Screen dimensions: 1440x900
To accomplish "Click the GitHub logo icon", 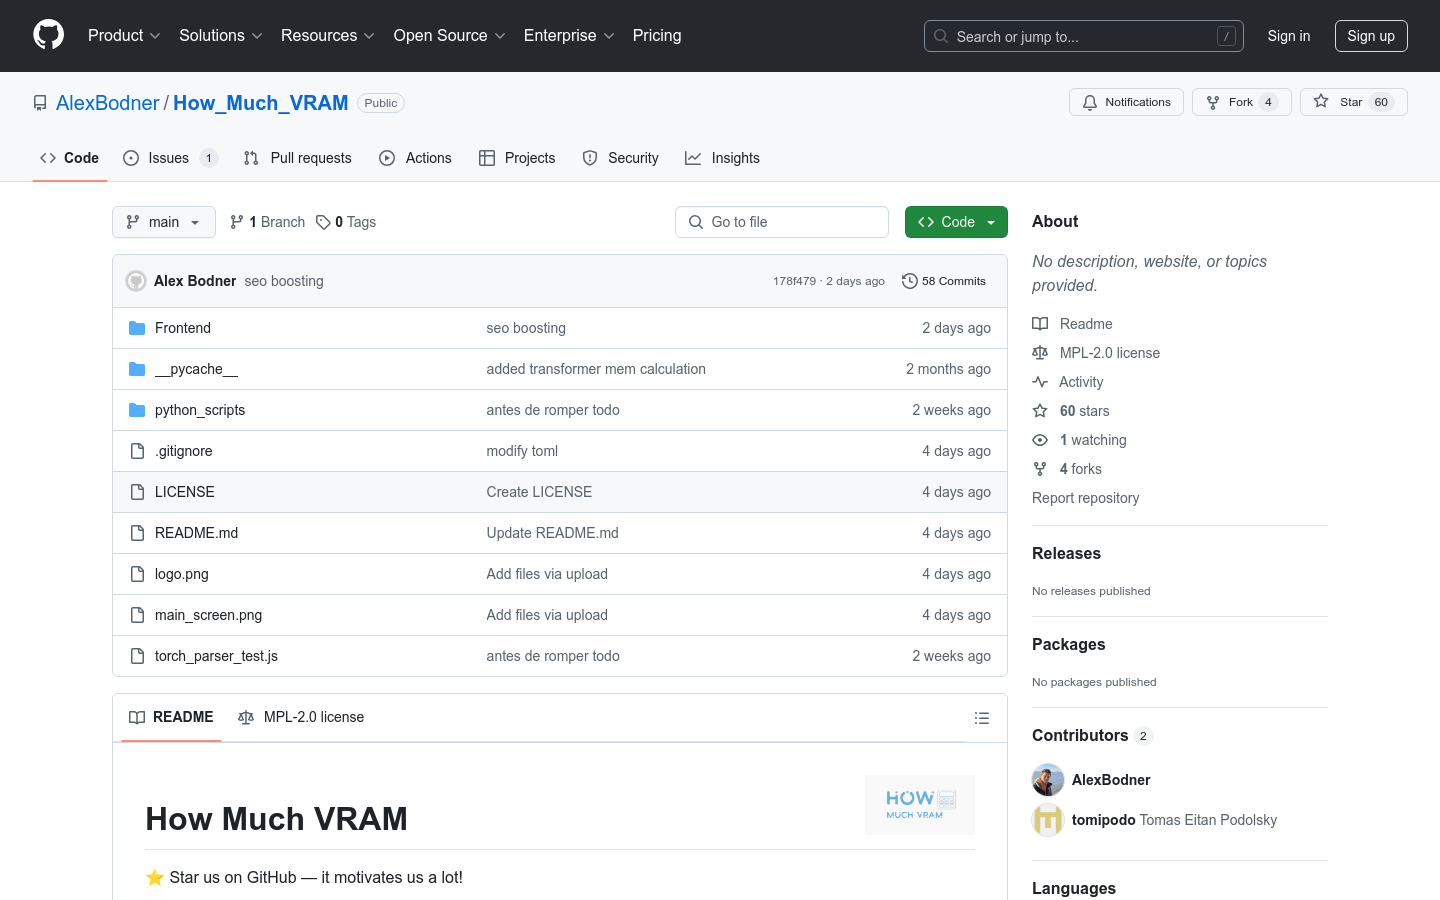I will [48, 36].
